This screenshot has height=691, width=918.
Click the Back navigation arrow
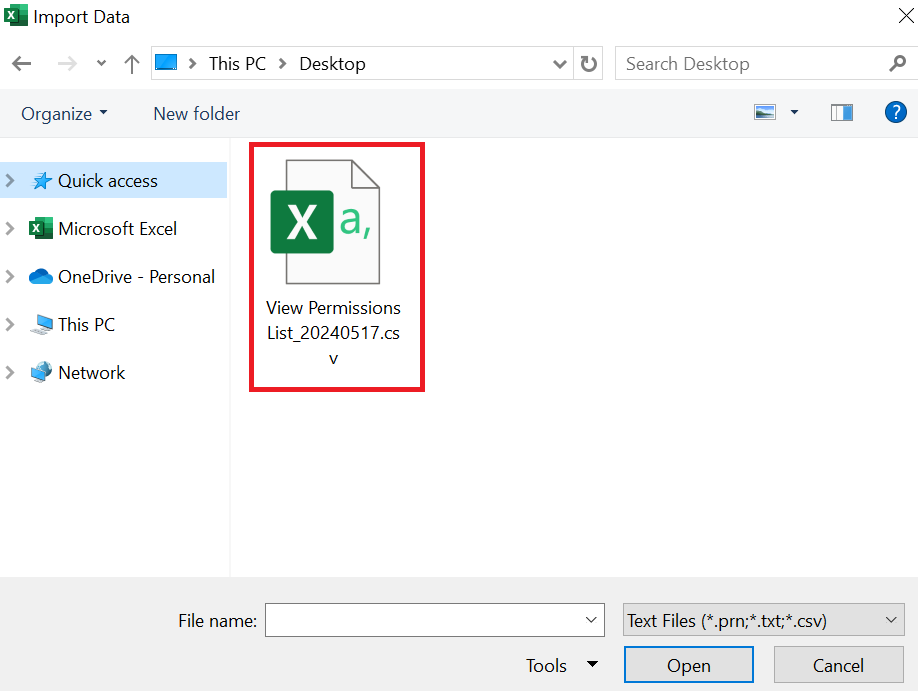pos(22,64)
